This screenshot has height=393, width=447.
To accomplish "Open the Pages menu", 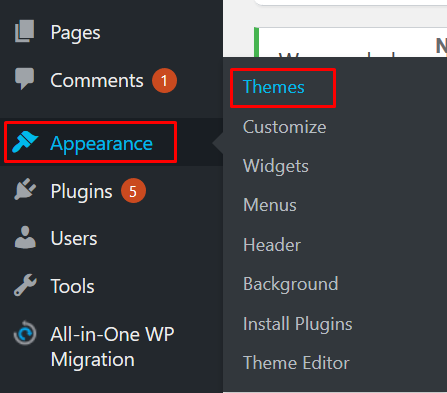I will [x=75, y=33].
